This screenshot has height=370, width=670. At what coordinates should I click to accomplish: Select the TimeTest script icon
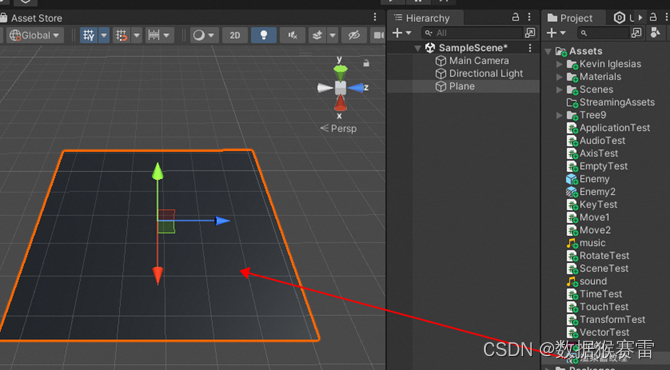point(572,294)
